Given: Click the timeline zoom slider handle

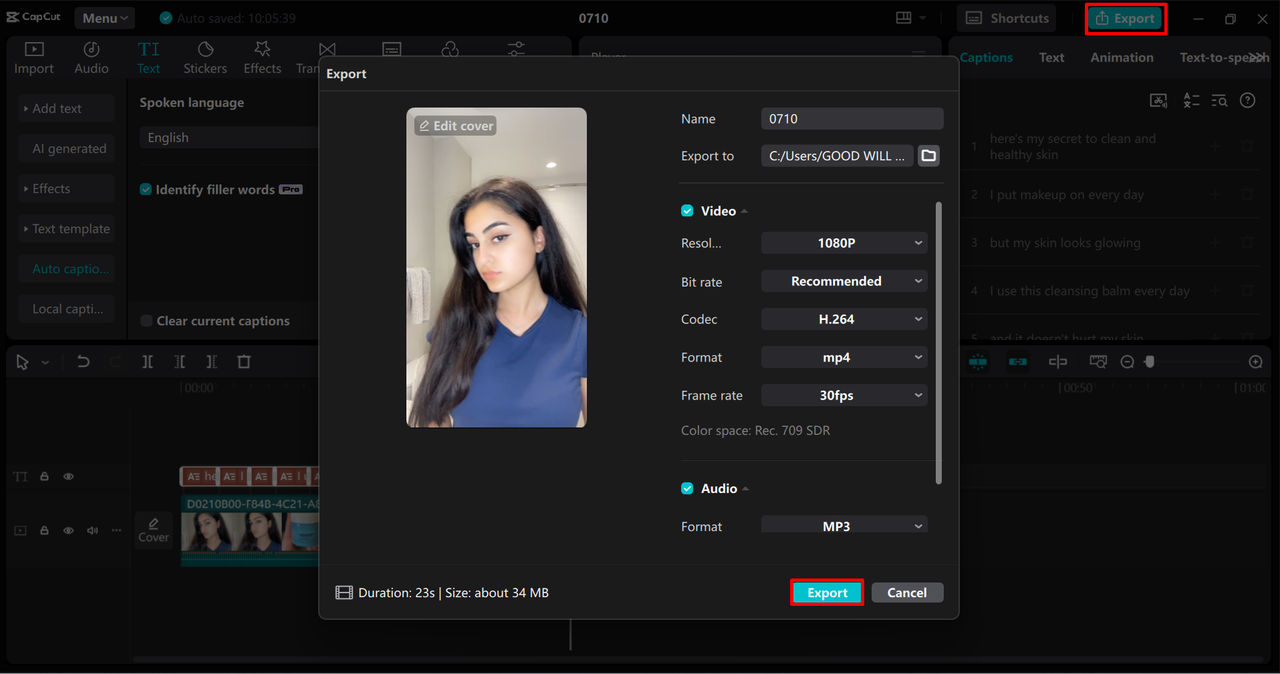Looking at the screenshot, I should pos(1149,362).
